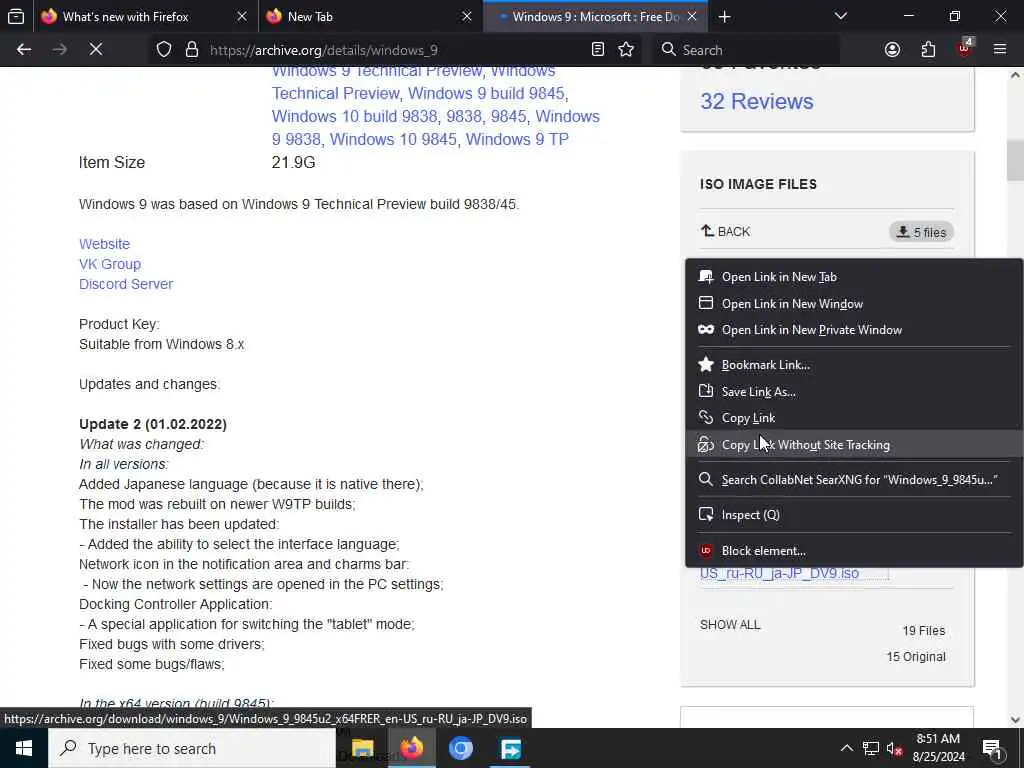
Task: Open File Explorer from the taskbar
Action: click(x=362, y=748)
